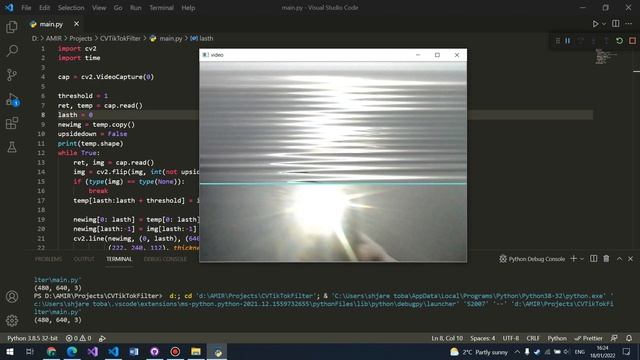Open the weather widget showing Partly sunny
640x360 pixels.
pyautogui.click(x=478, y=352)
